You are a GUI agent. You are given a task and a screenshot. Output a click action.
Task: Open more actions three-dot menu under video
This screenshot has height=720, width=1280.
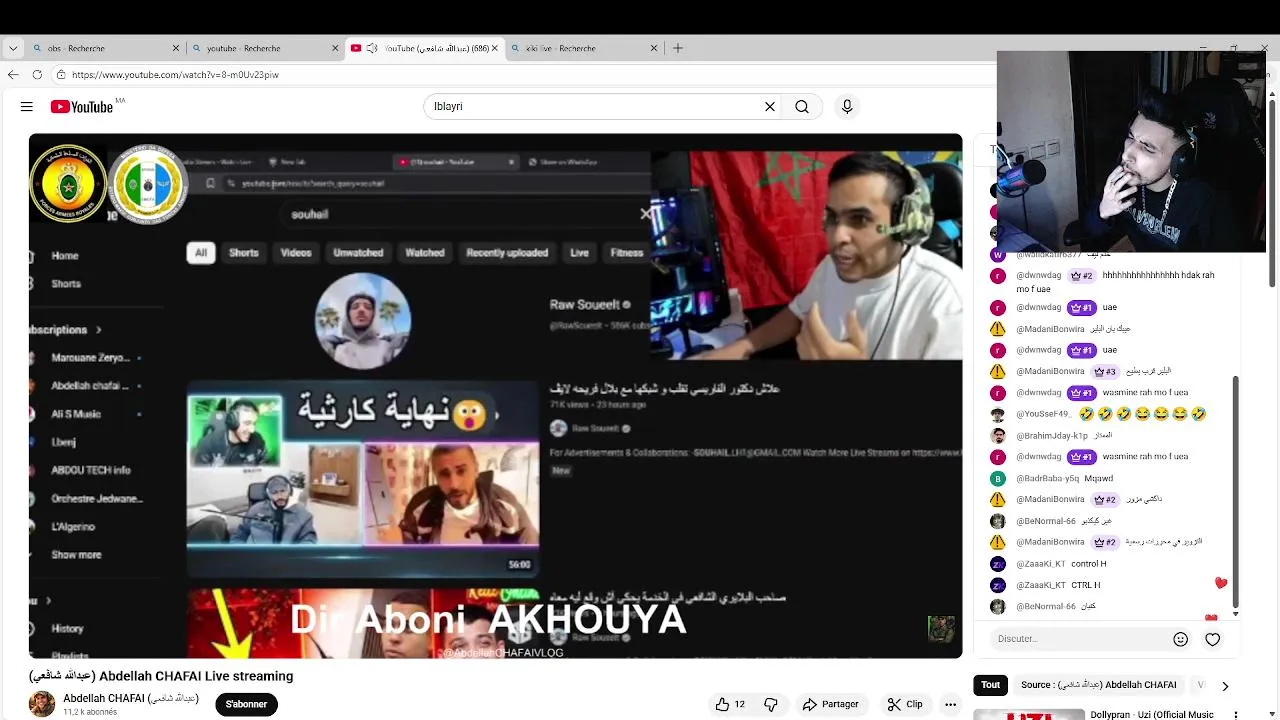[950, 704]
